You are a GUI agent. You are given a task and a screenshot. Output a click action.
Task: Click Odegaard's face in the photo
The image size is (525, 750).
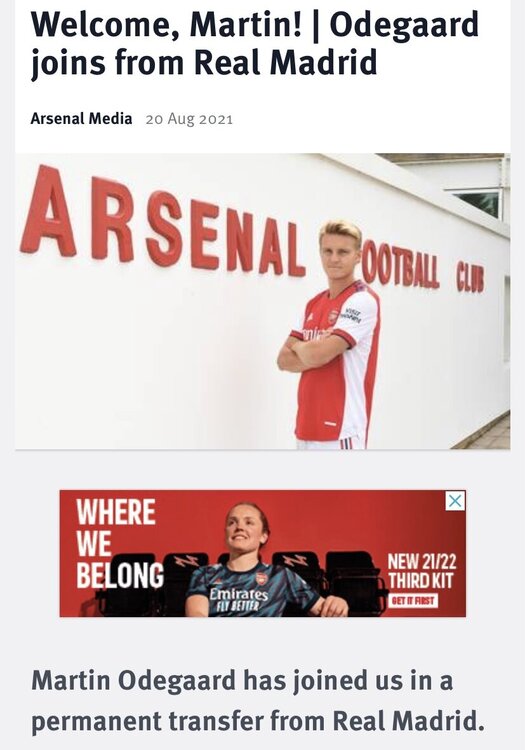point(339,254)
